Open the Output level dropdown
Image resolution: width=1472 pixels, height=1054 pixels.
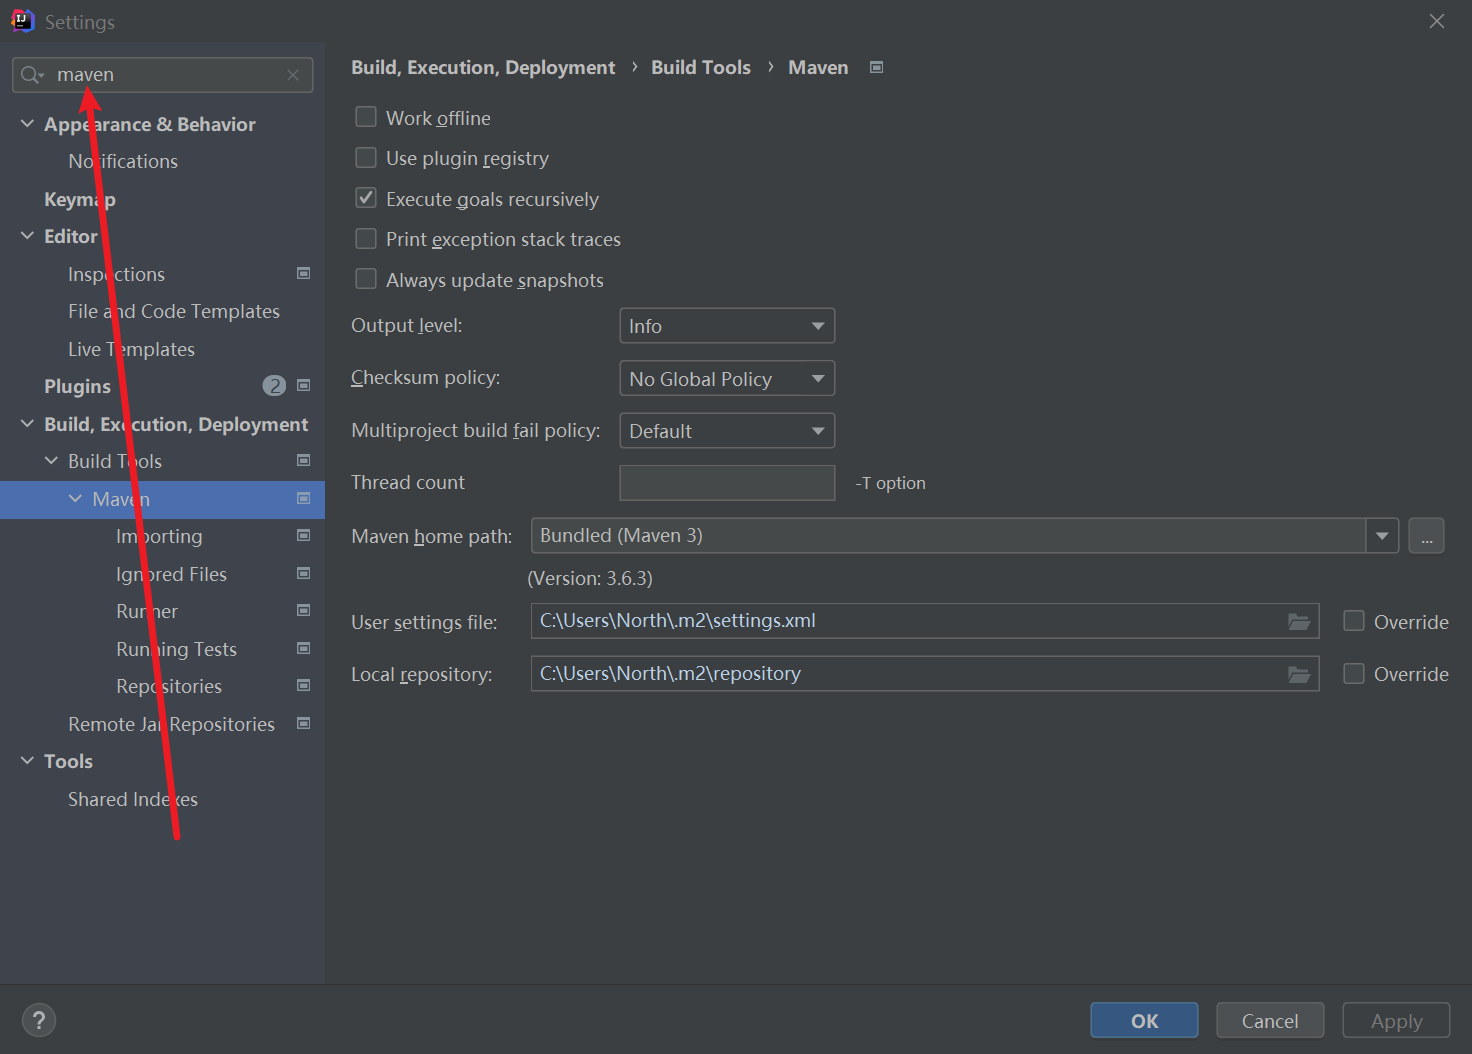[x=727, y=326]
